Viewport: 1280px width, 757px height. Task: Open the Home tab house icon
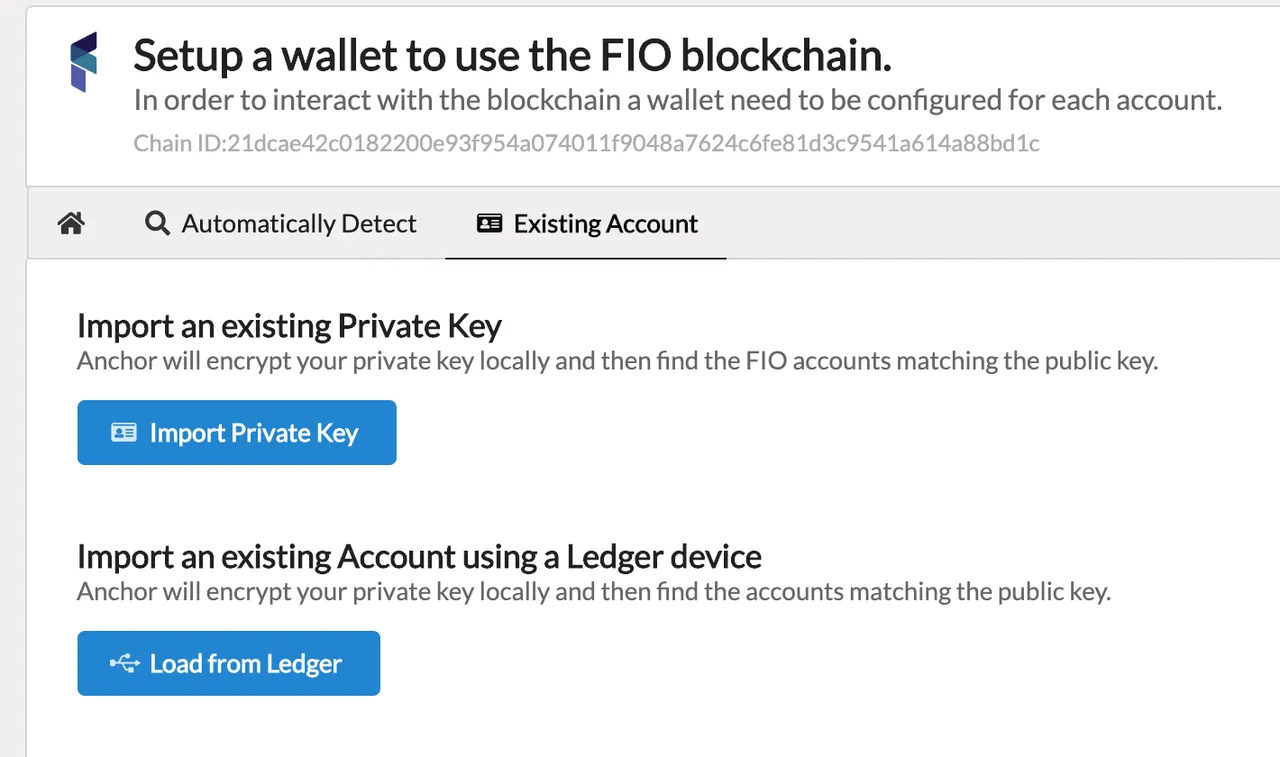(71, 223)
